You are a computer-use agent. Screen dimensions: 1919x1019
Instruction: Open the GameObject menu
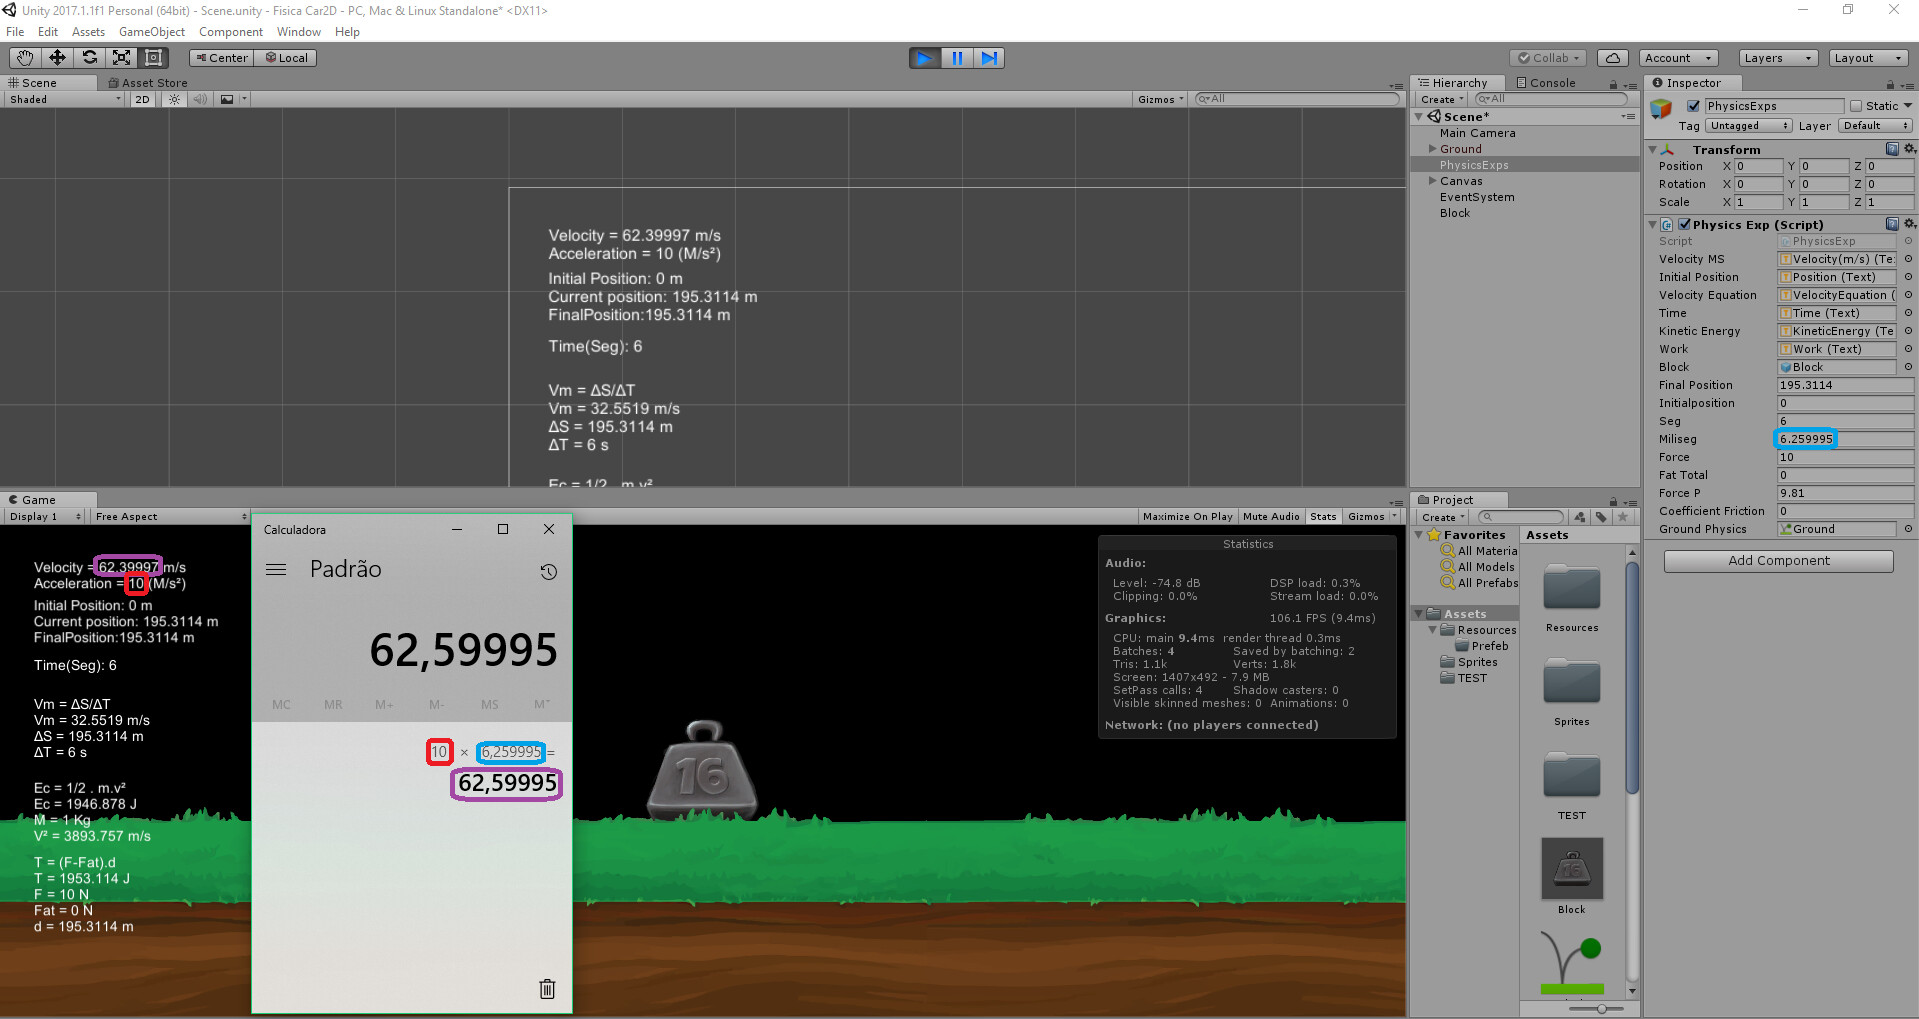pyautogui.click(x=152, y=31)
